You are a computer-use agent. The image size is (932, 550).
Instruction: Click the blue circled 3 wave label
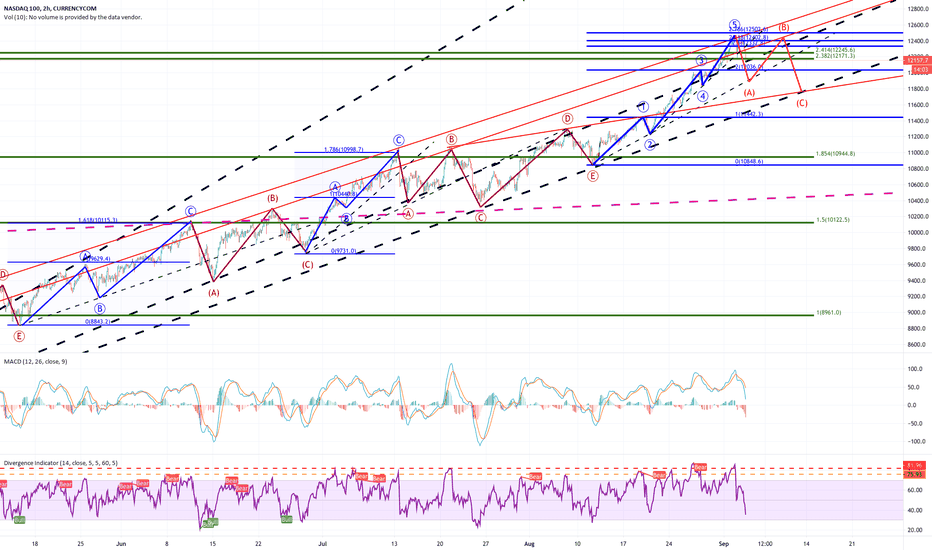pyautogui.click(x=701, y=60)
